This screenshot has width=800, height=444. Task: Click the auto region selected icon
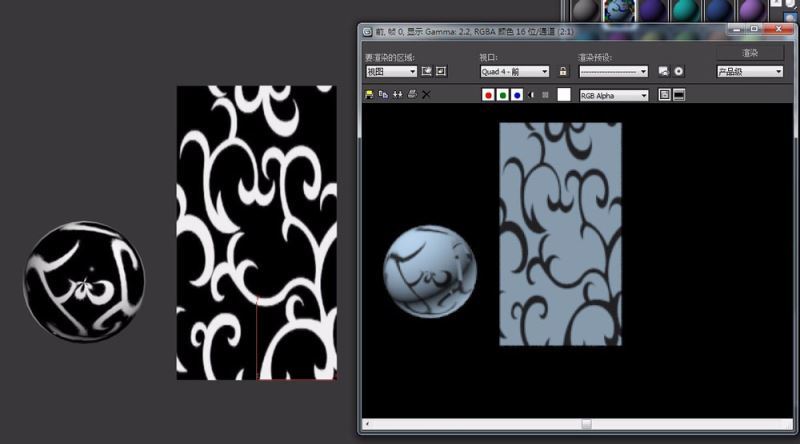tap(441, 72)
